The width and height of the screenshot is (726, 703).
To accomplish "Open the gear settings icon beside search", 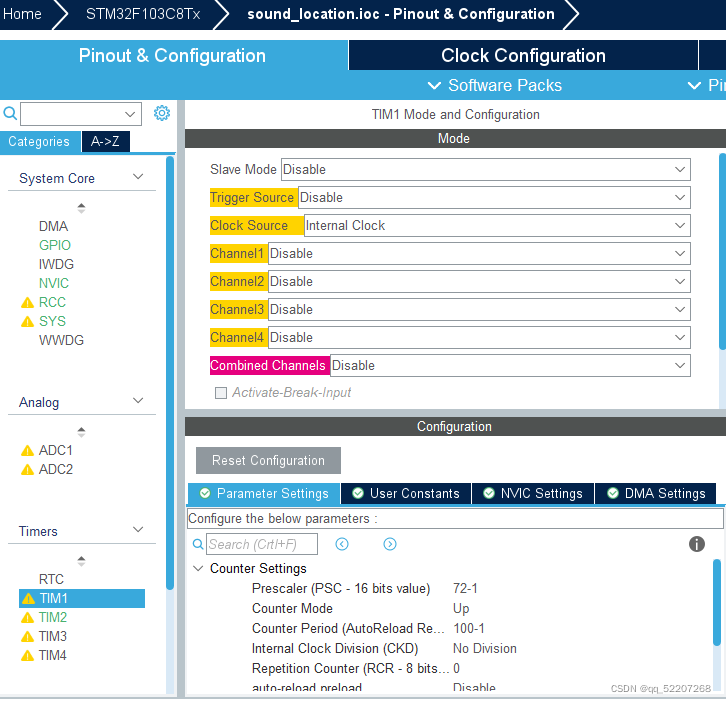I will pyautogui.click(x=162, y=113).
